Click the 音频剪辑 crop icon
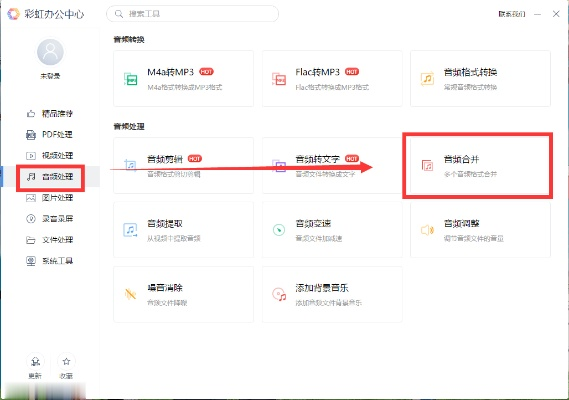This screenshot has height=400, width=569. coord(131,166)
